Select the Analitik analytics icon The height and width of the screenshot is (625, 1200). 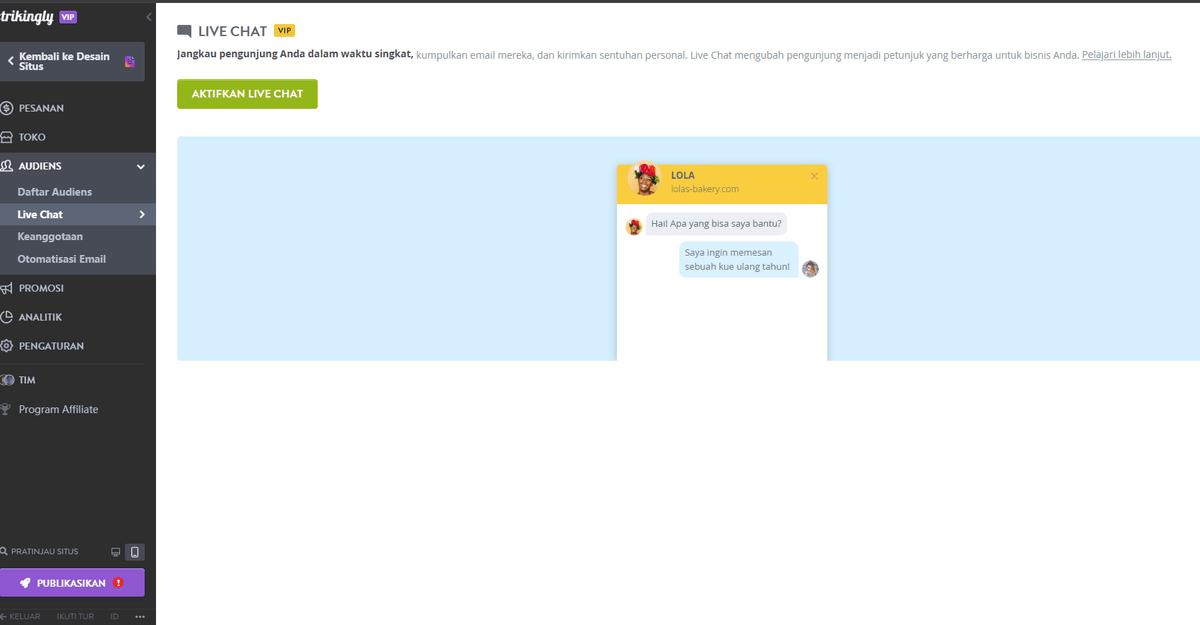pyautogui.click(x=9, y=316)
